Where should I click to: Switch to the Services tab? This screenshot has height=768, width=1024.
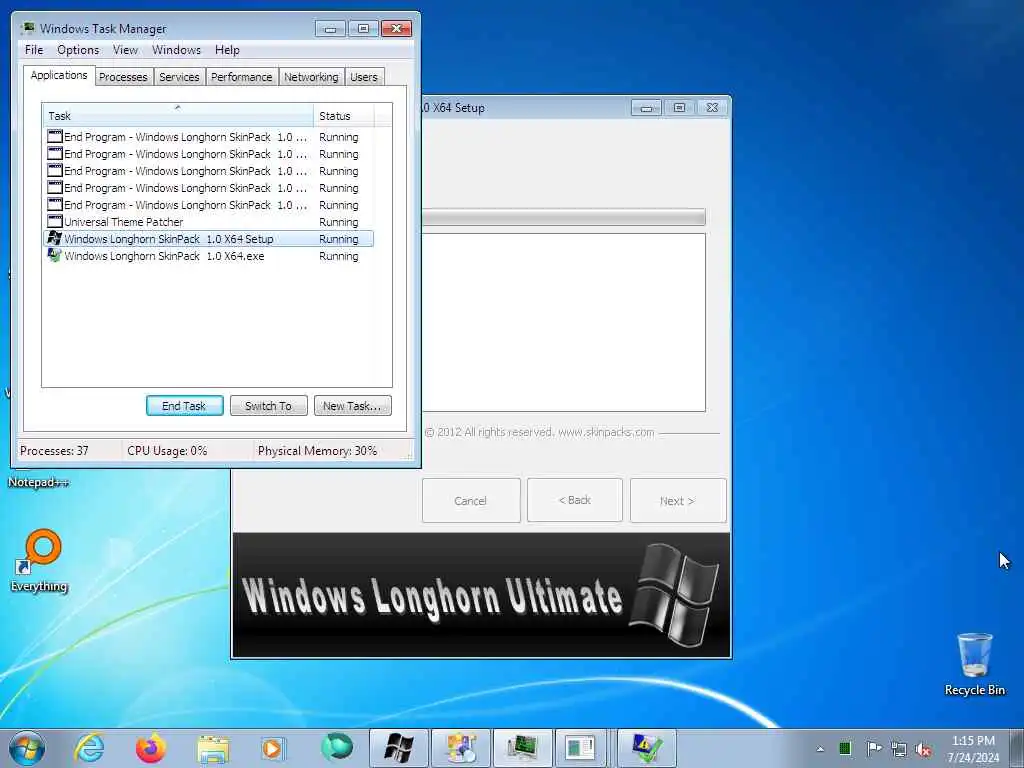pyautogui.click(x=179, y=77)
